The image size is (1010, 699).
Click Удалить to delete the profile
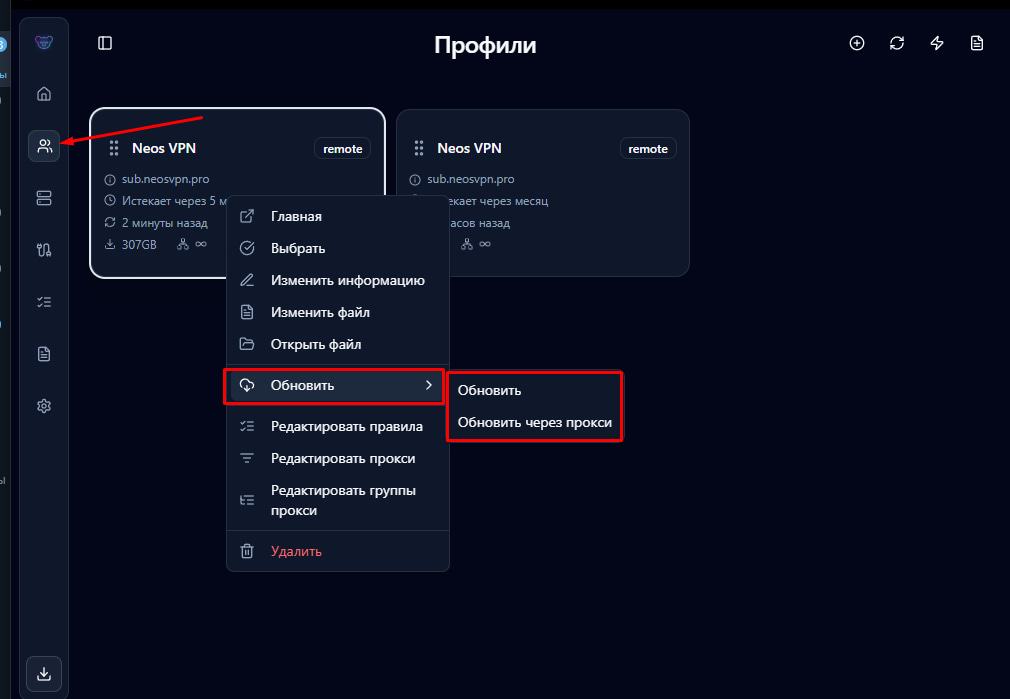tap(295, 551)
